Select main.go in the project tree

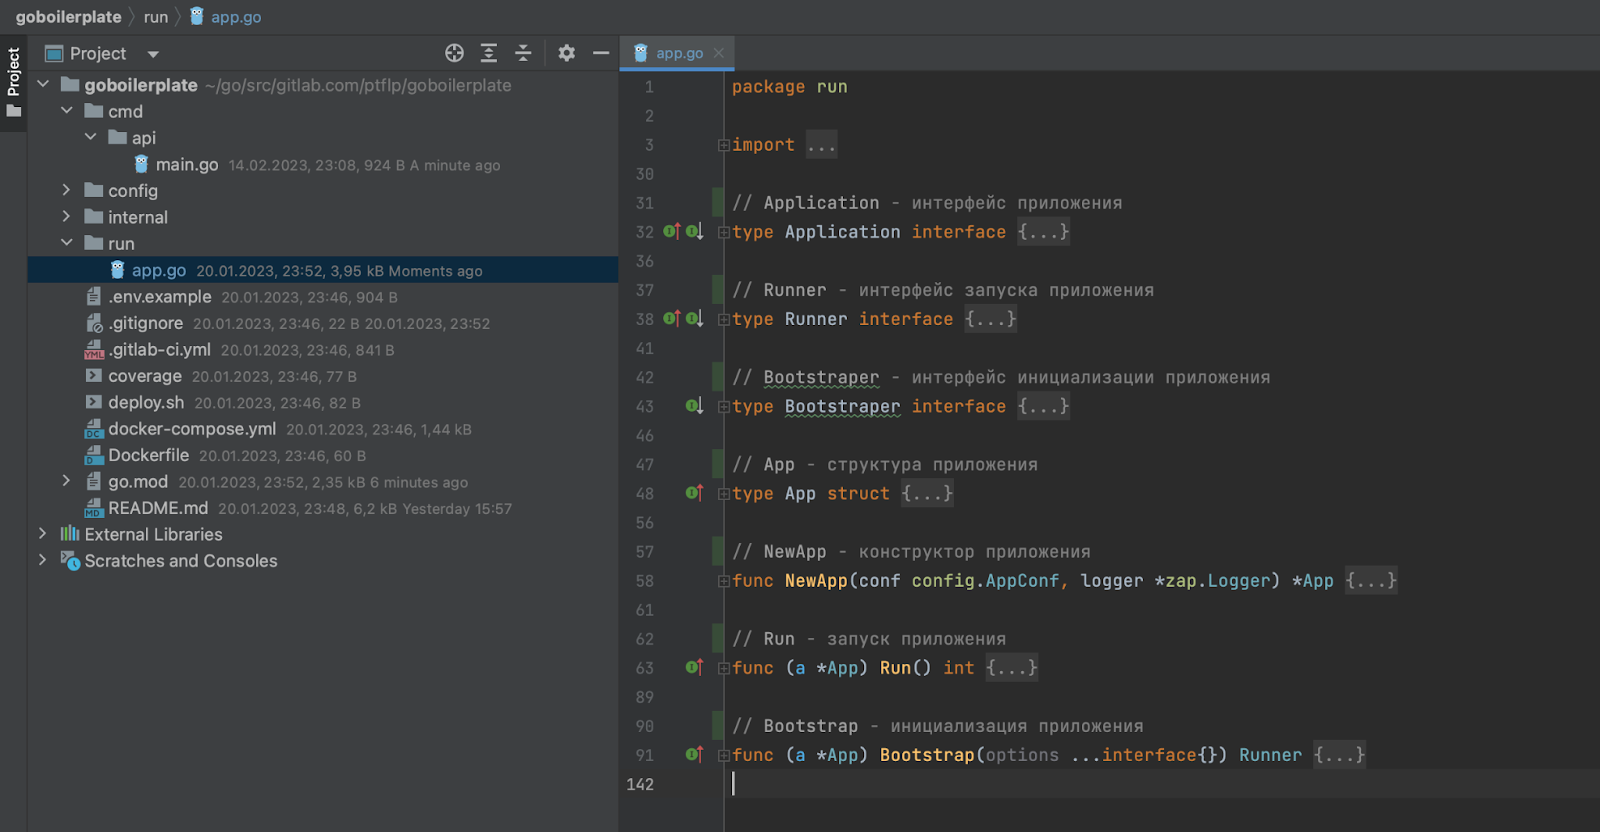(x=186, y=165)
